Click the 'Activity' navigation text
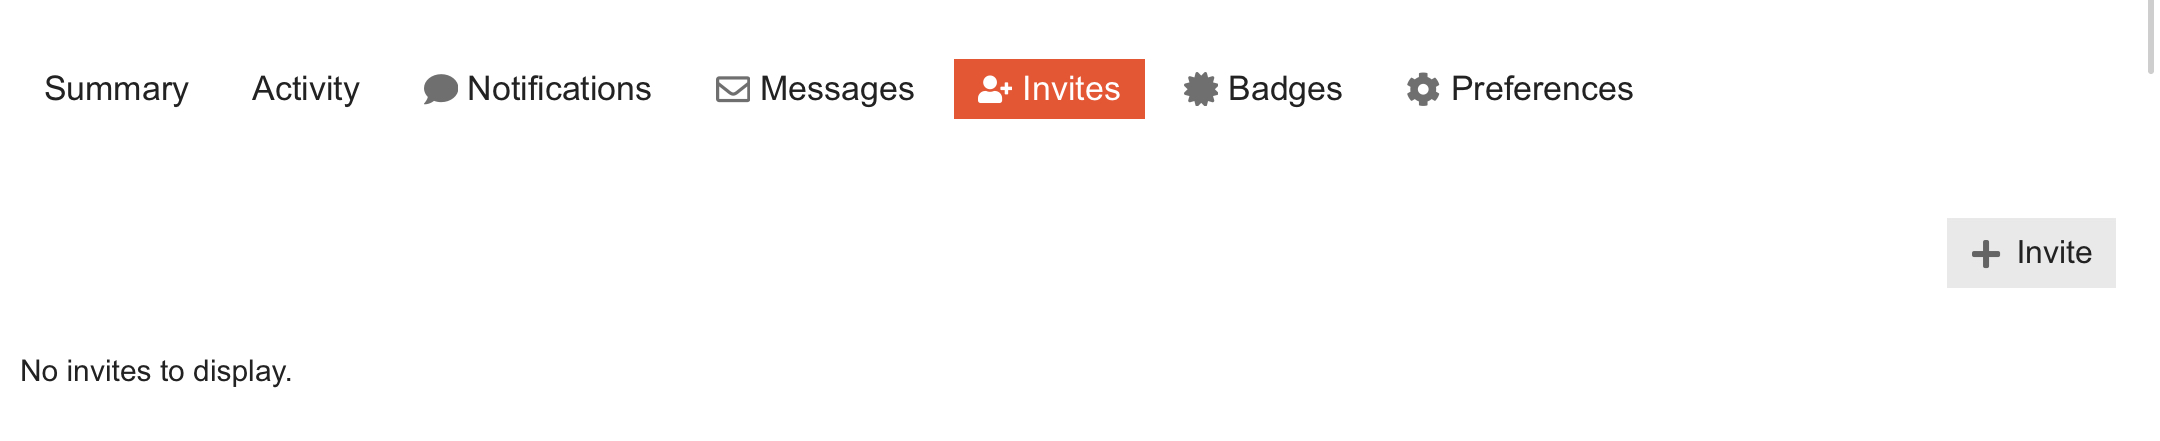 305,89
